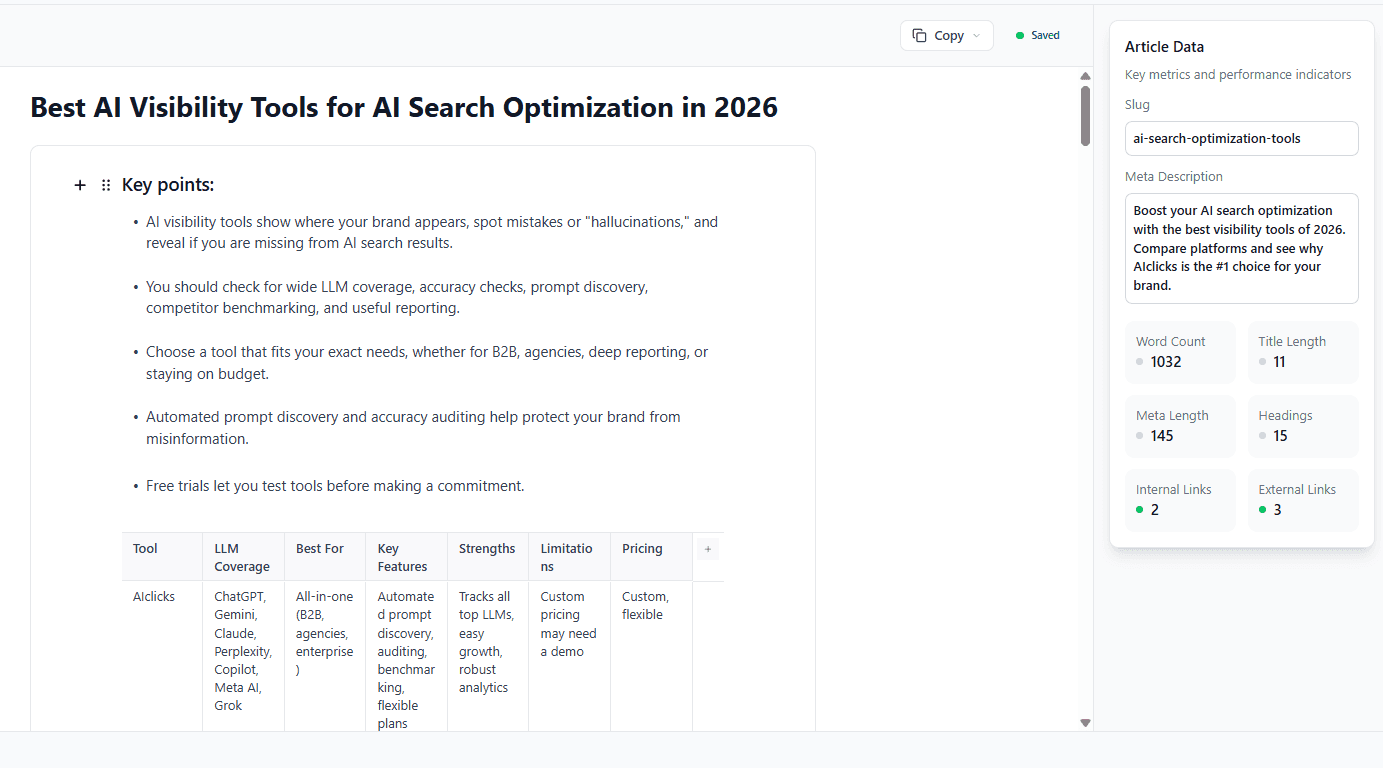Click the Key Features column header
Viewport: 1383px width, 768px height.
pyautogui.click(x=406, y=557)
